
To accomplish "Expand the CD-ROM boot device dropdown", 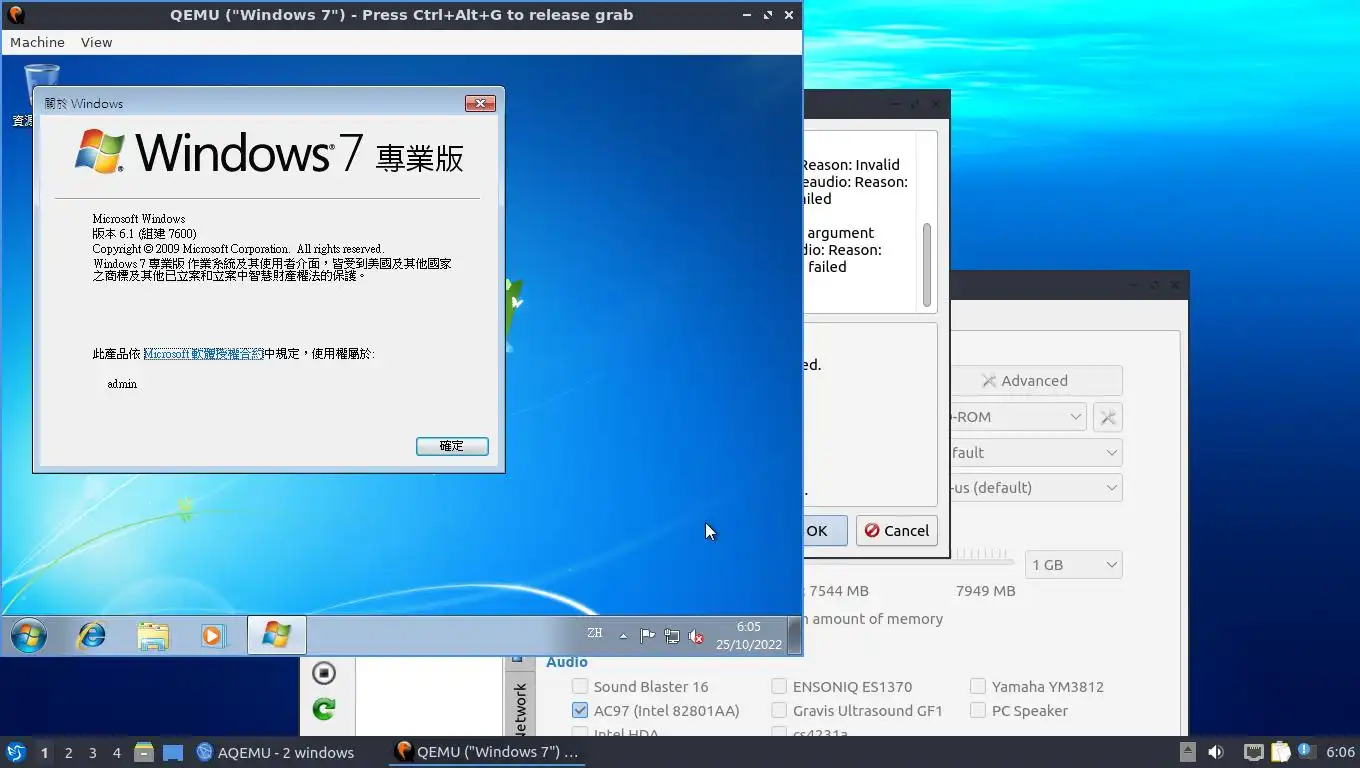I will [1017, 417].
